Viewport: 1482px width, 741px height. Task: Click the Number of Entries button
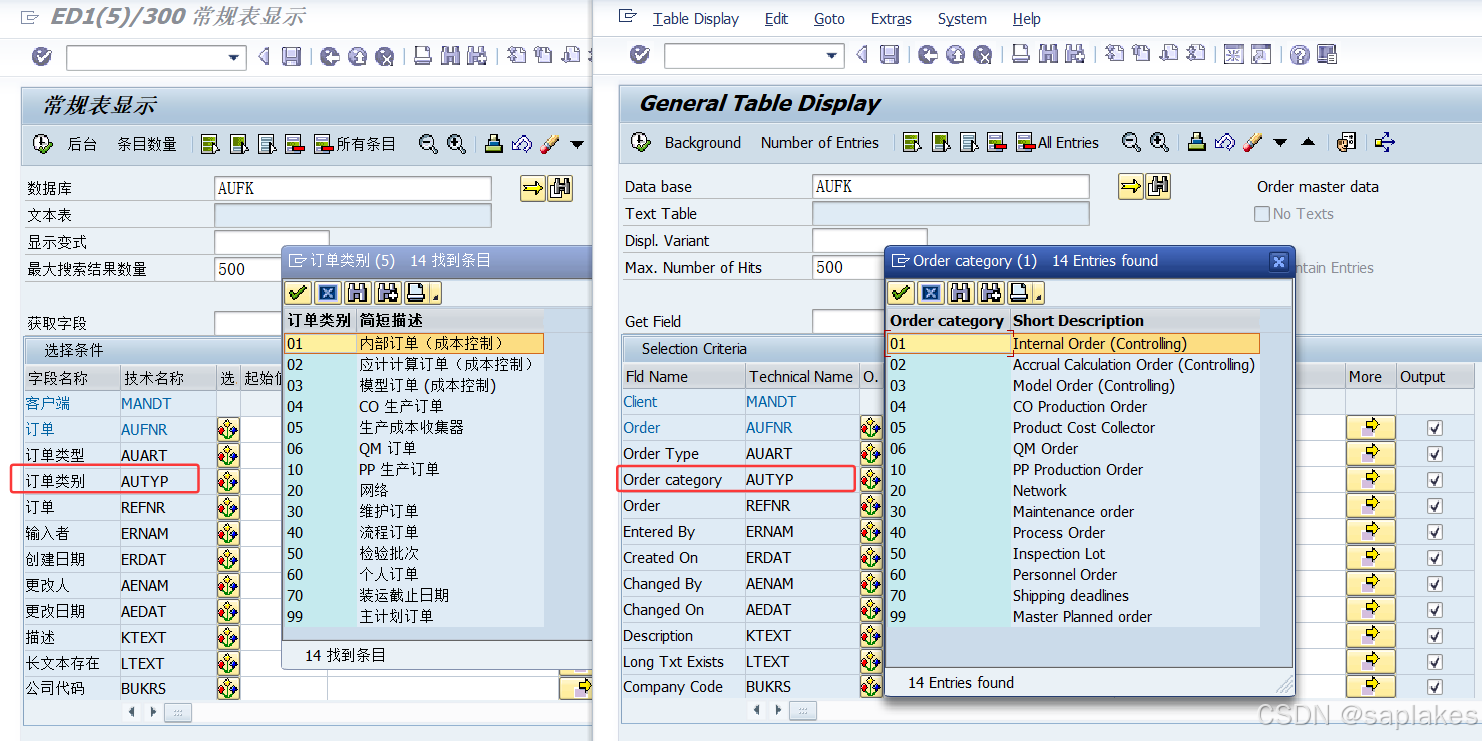(820, 143)
